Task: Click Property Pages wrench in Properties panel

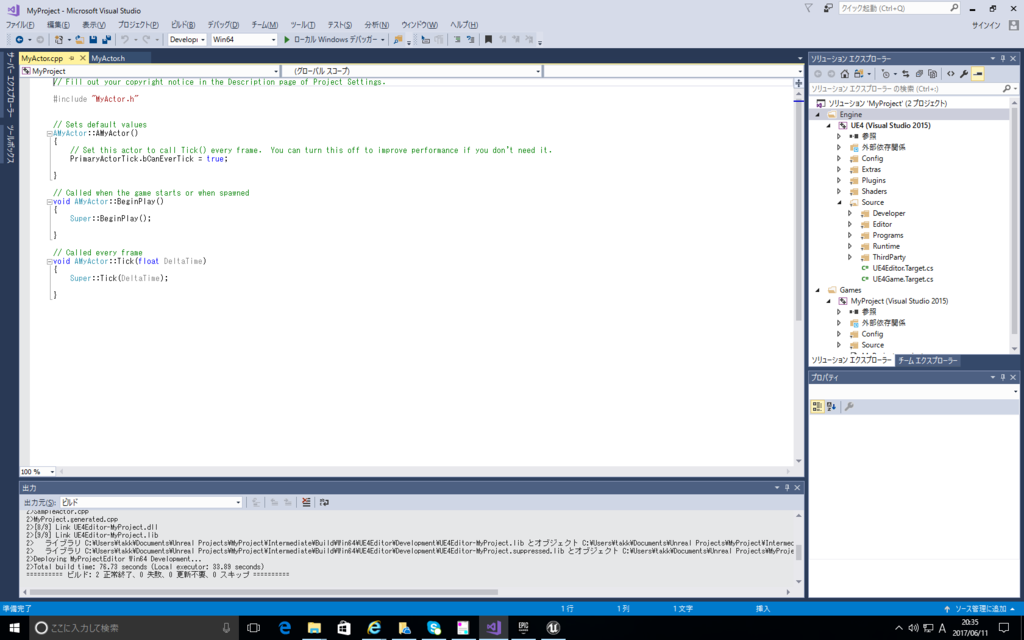Action: [849, 406]
